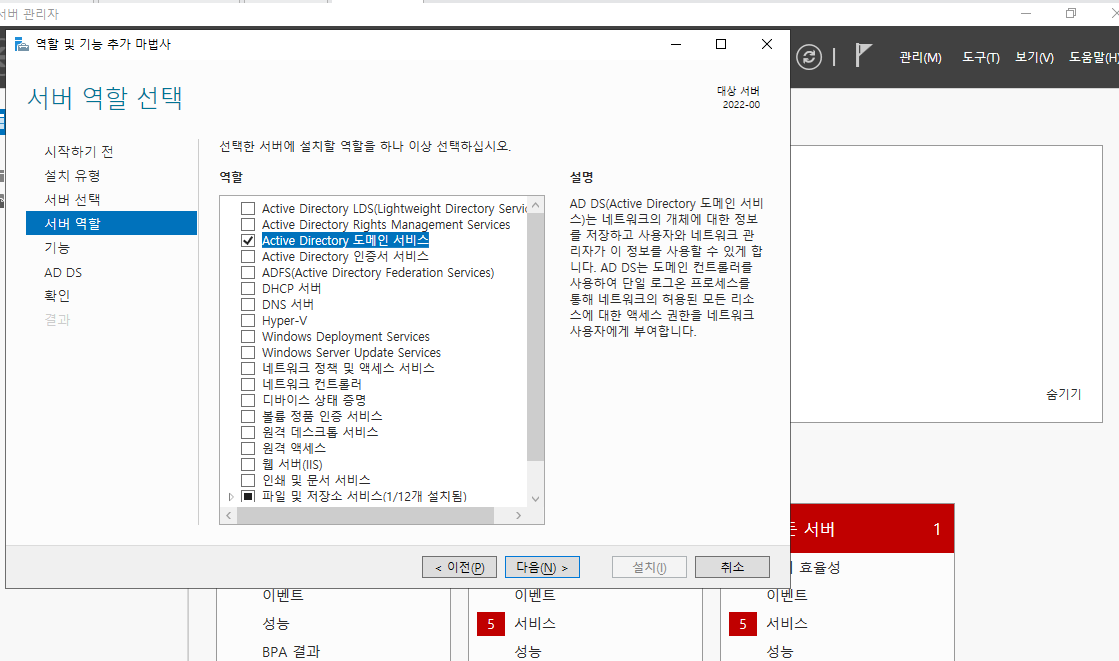Click the refresh icon in Server Manager
Viewport: 1119px width, 661px height.
pyautogui.click(x=809, y=57)
